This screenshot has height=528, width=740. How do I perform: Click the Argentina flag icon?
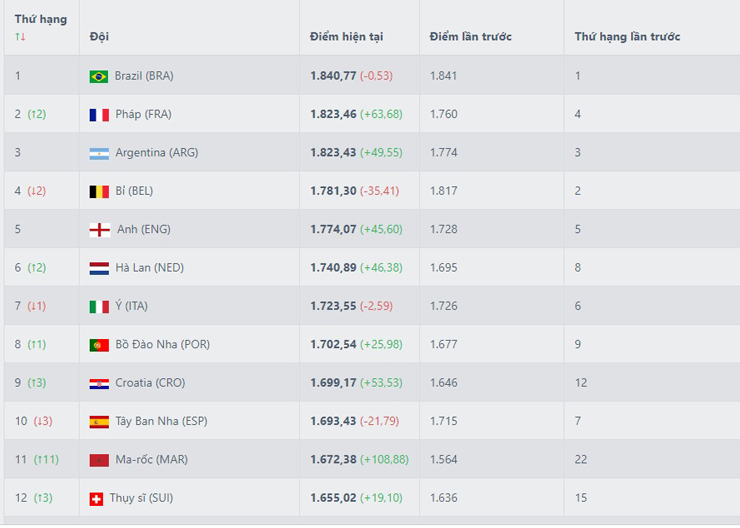pyautogui.click(x=98, y=153)
